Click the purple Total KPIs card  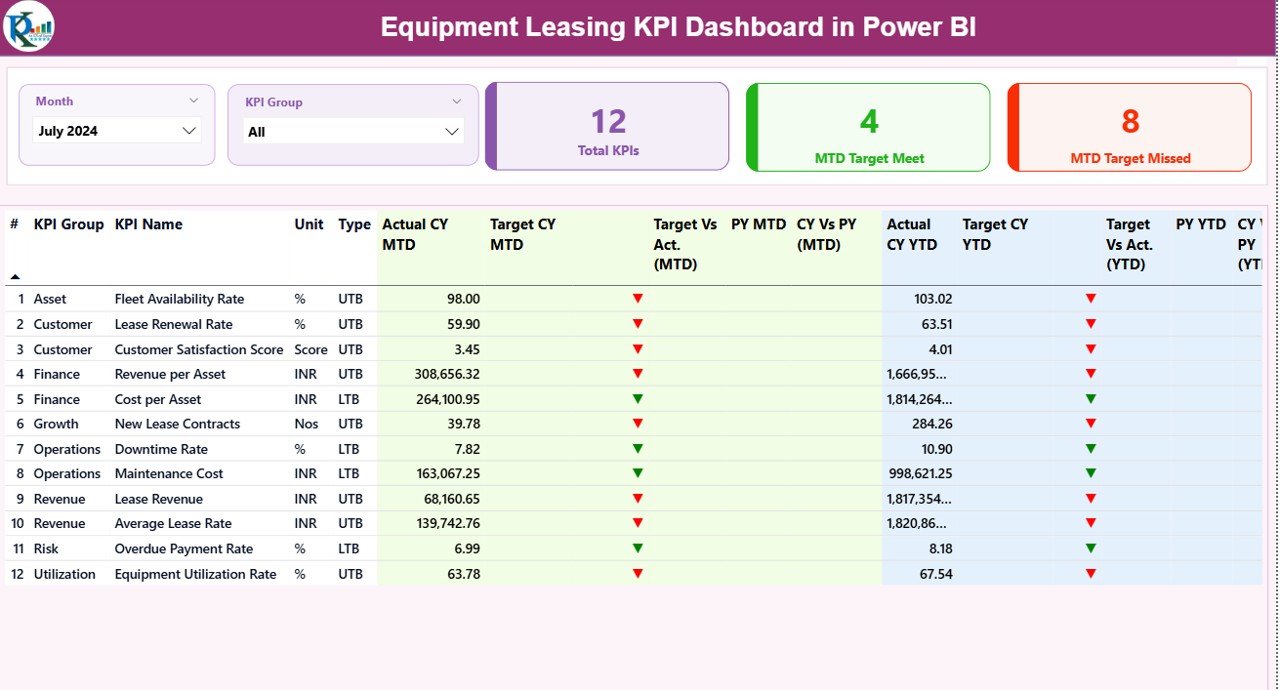coord(607,127)
